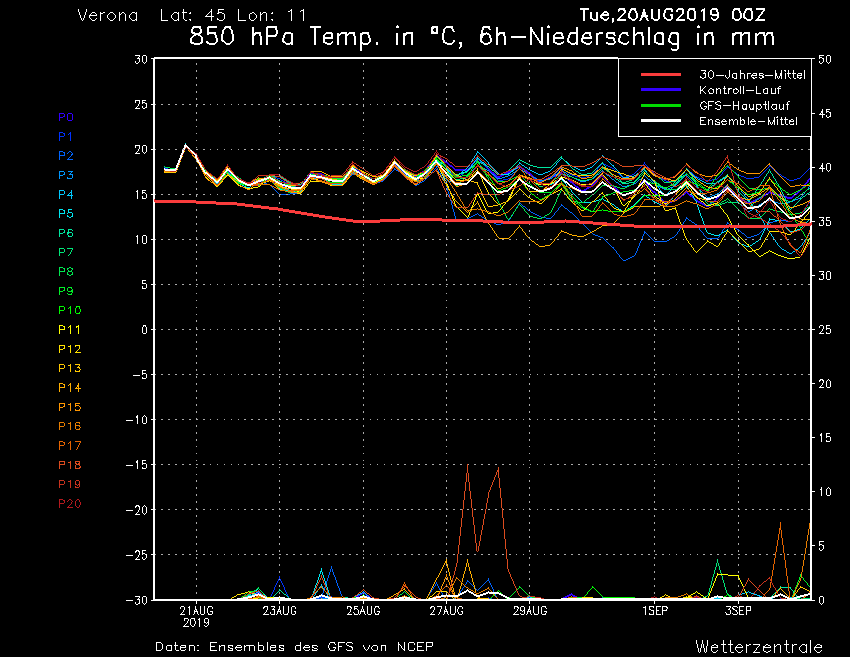850x657 pixels.
Task: Choose the P17 ensemble member label
Action: [69, 445]
